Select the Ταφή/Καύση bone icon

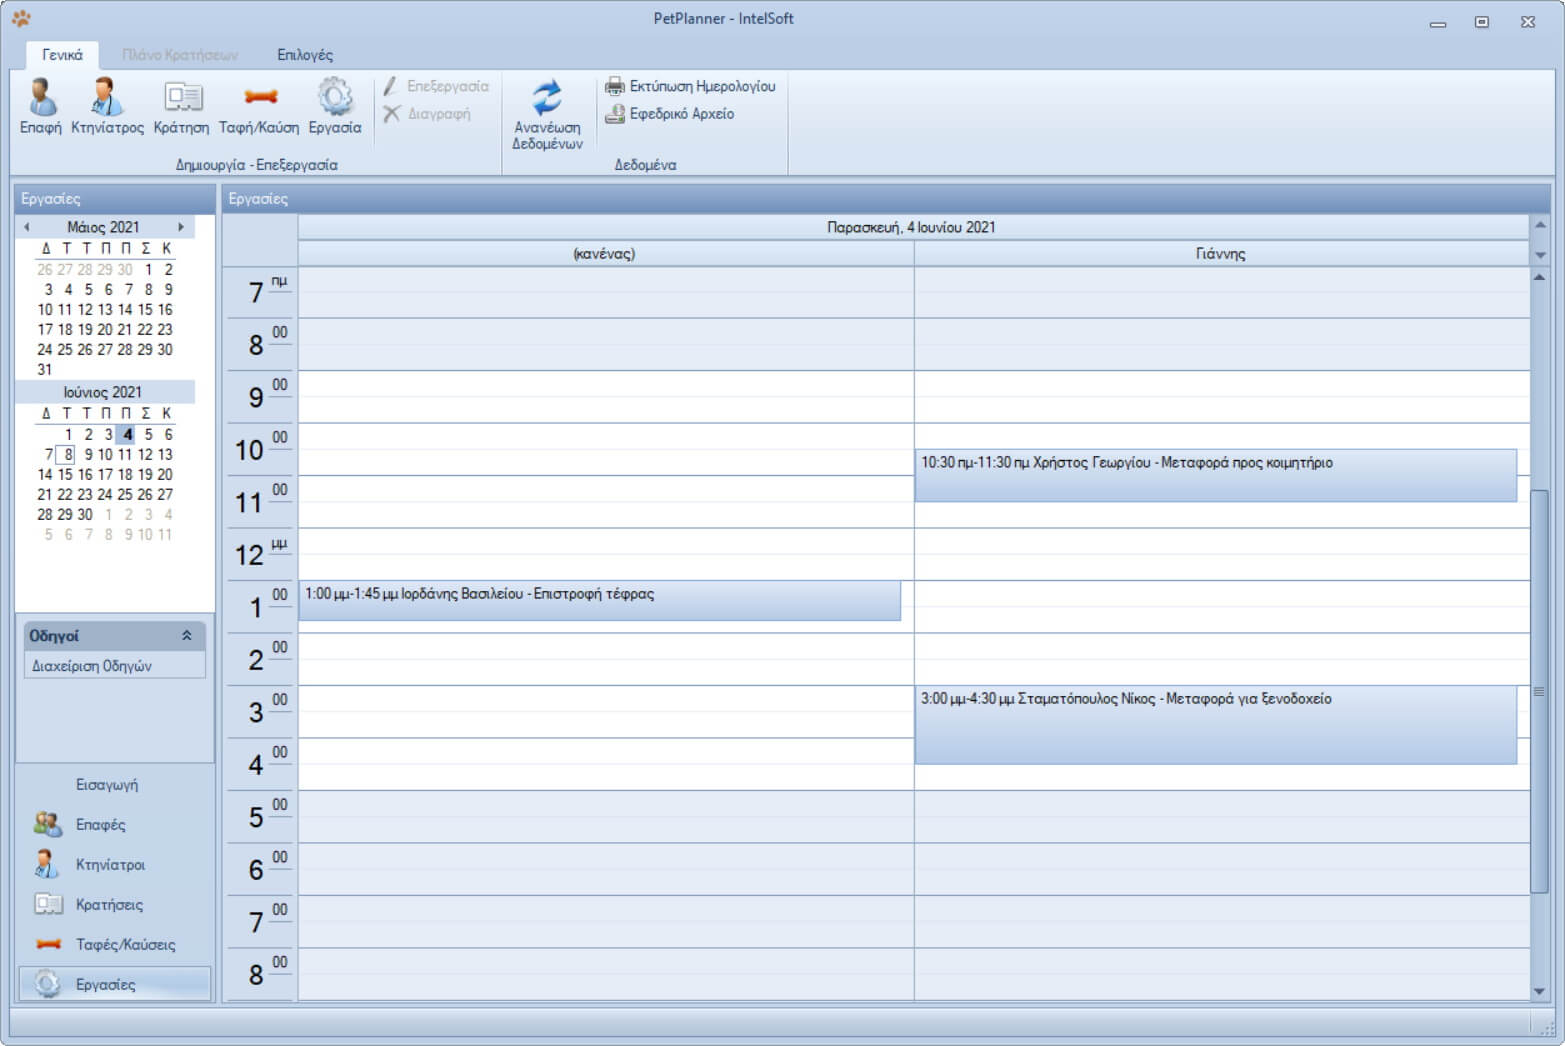click(259, 98)
